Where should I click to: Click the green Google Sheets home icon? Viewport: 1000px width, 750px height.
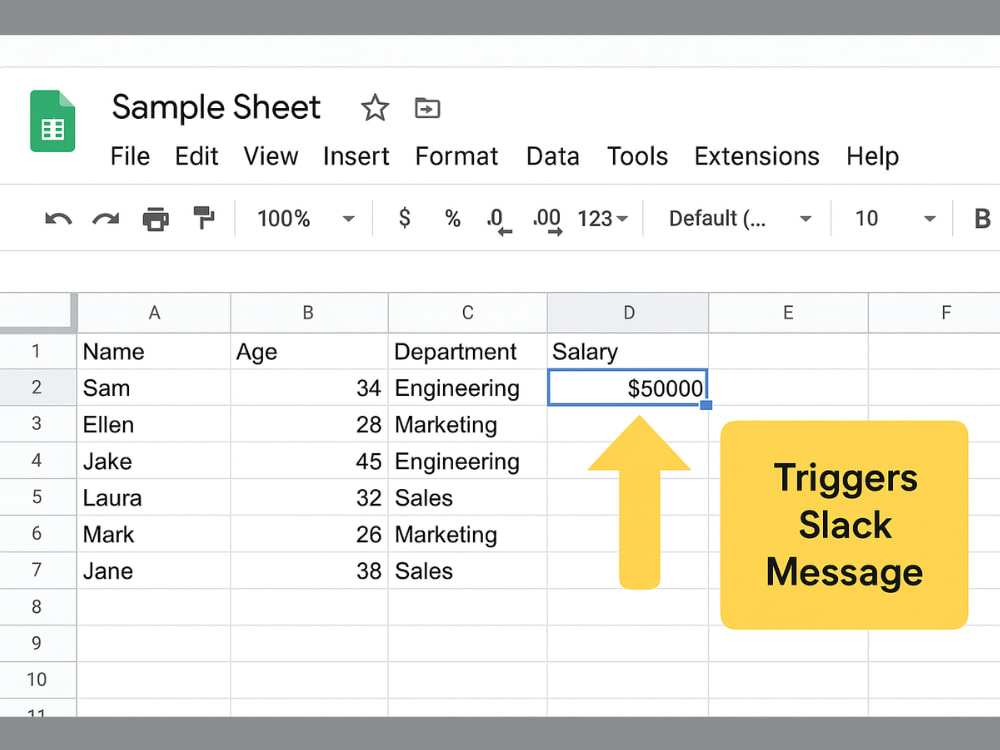pos(52,121)
